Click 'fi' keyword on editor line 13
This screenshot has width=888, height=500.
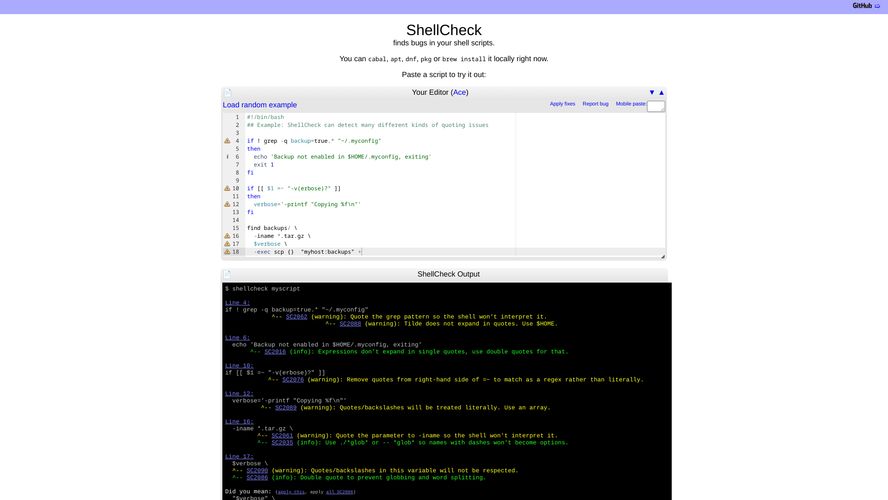pos(250,212)
